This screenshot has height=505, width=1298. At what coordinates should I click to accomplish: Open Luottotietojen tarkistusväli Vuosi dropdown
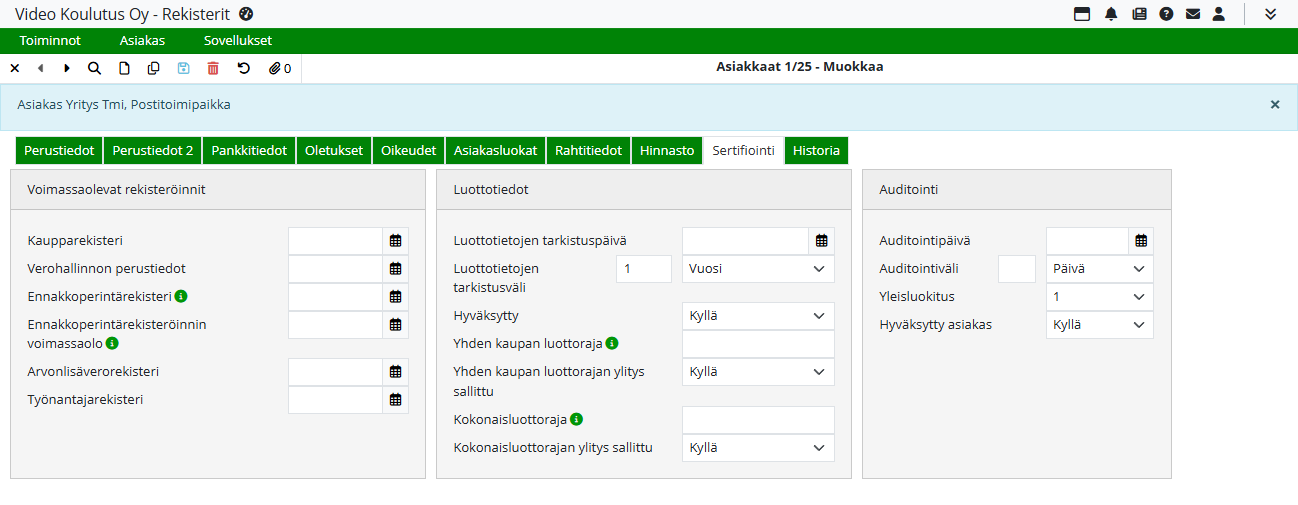(x=758, y=269)
